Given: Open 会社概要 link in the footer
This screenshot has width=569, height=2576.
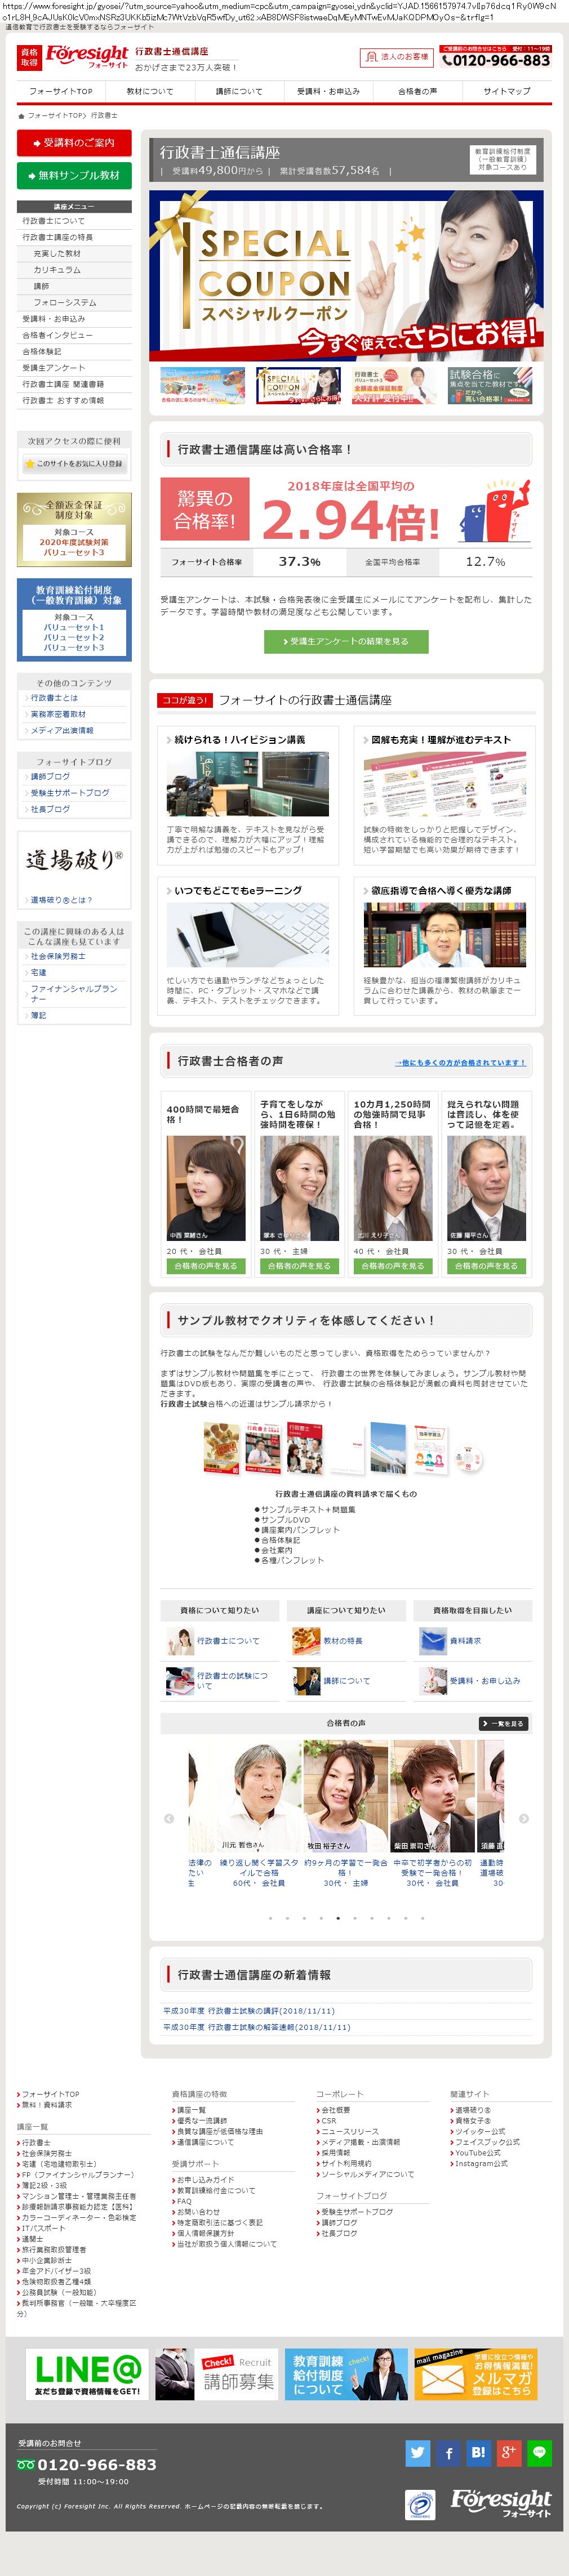Looking at the screenshot, I should coord(335,2110).
